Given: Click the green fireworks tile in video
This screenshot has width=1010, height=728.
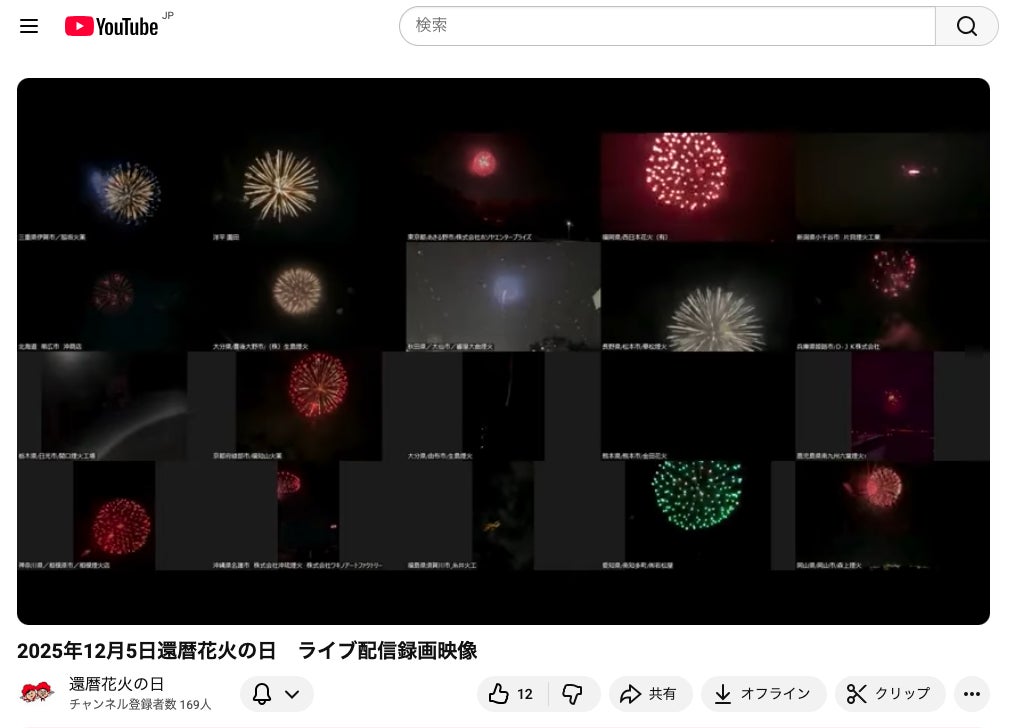Looking at the screenshot, I should [x=695, y=496].
